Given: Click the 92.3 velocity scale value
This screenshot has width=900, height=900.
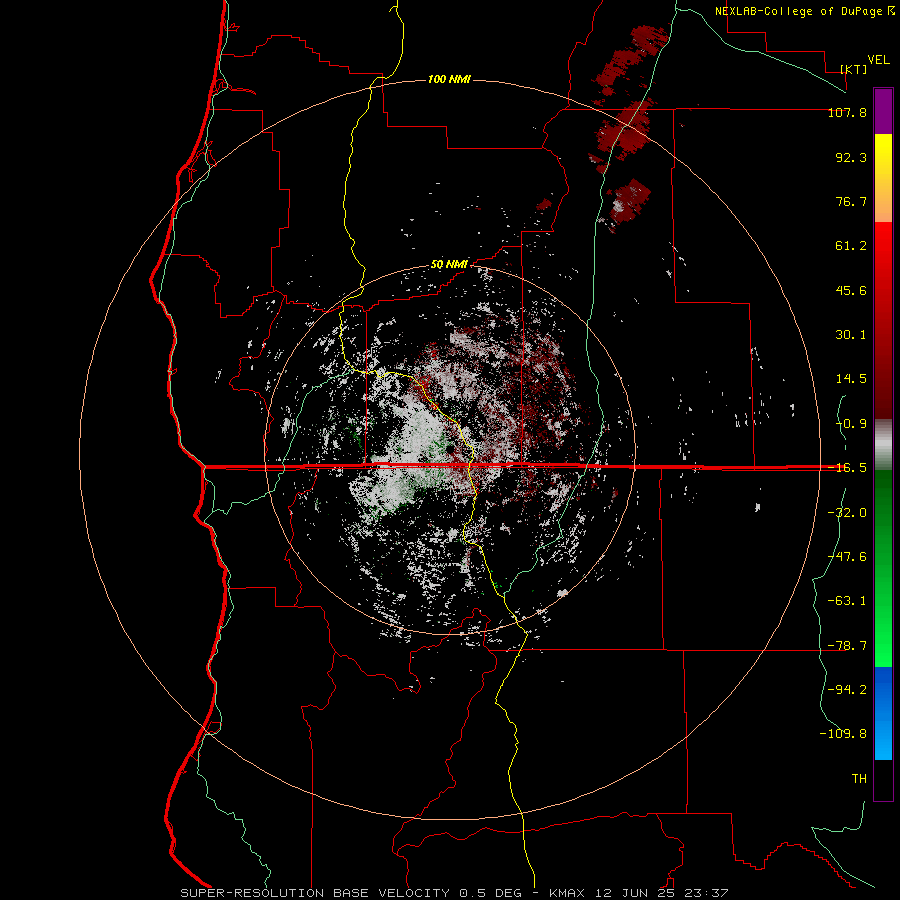Looking at the screenshot, I should click(851, 157).
